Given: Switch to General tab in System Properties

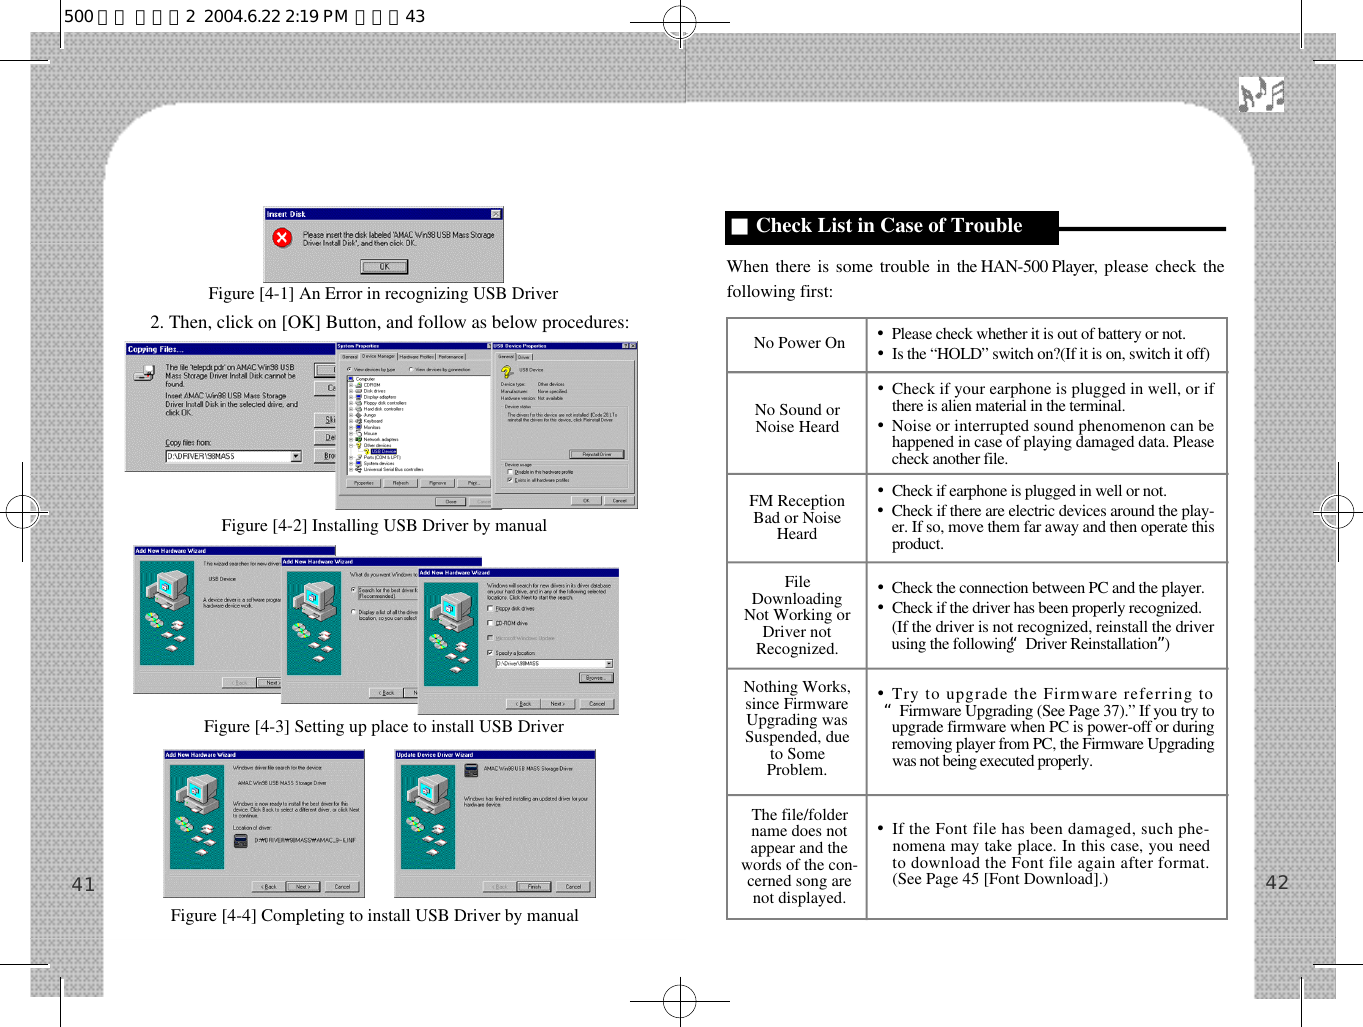Looking at the screenshot, I should (x=350, y=357).
